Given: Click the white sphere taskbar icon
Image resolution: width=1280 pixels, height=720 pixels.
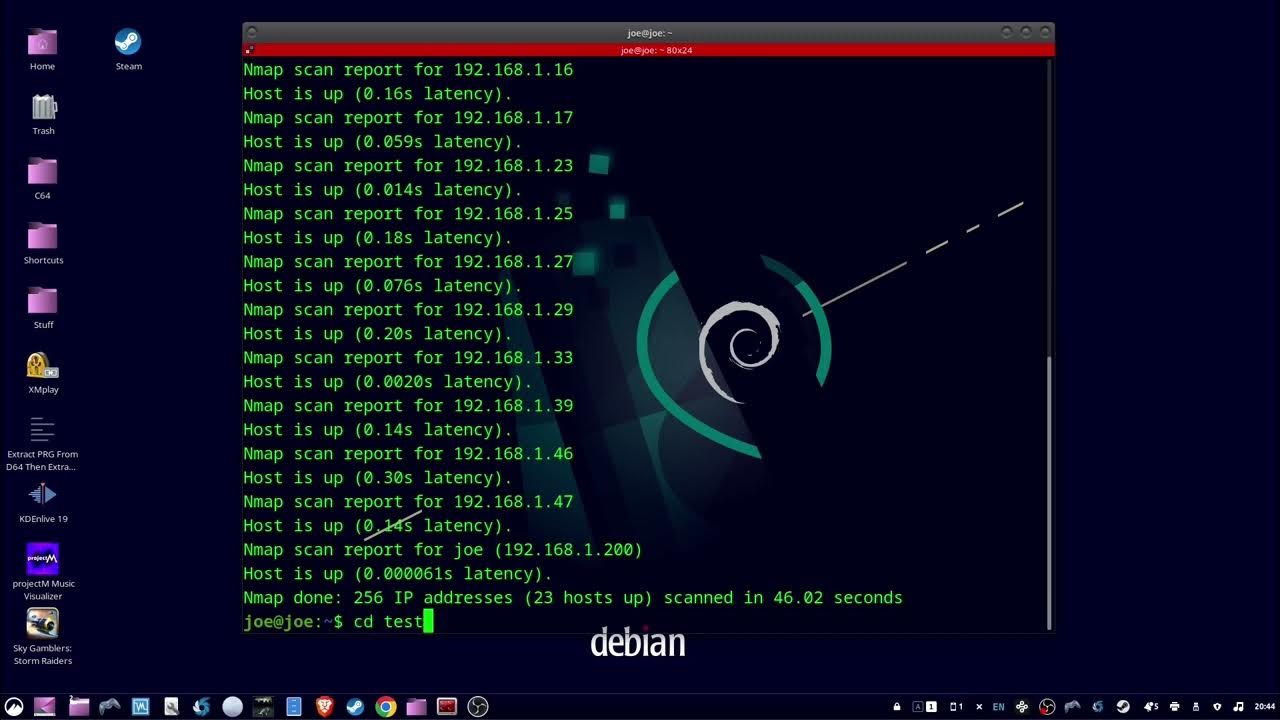Looking at the screenshot, I should [233, 706].
